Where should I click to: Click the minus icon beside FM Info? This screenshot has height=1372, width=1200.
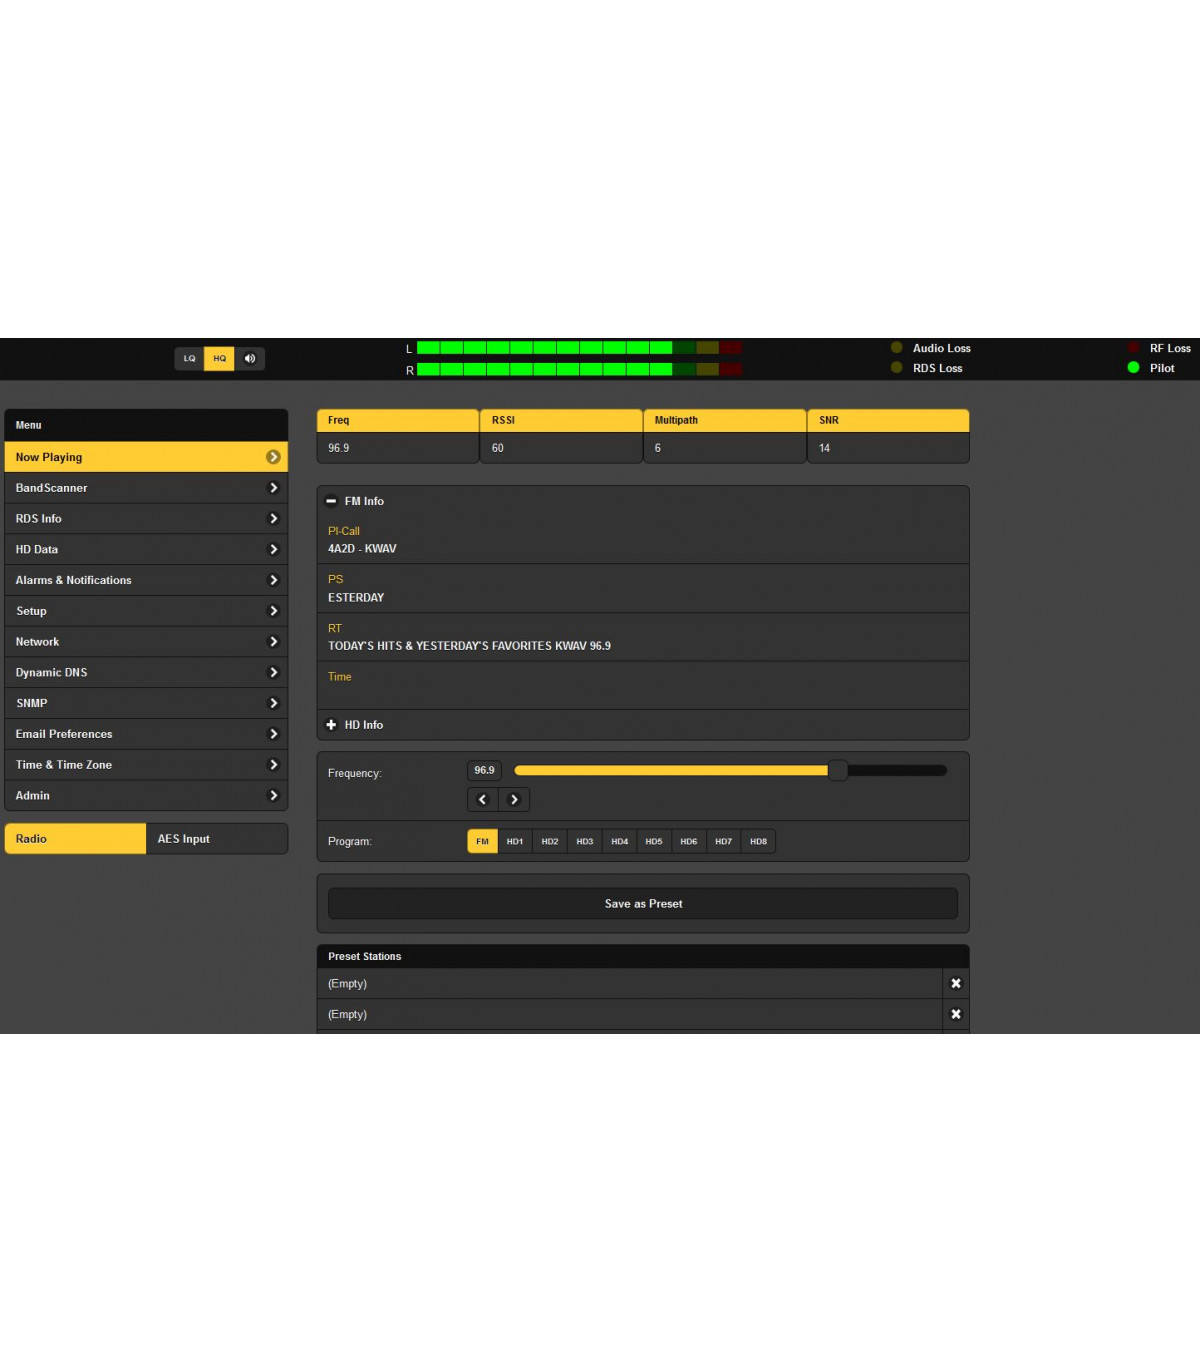(331, 501)
